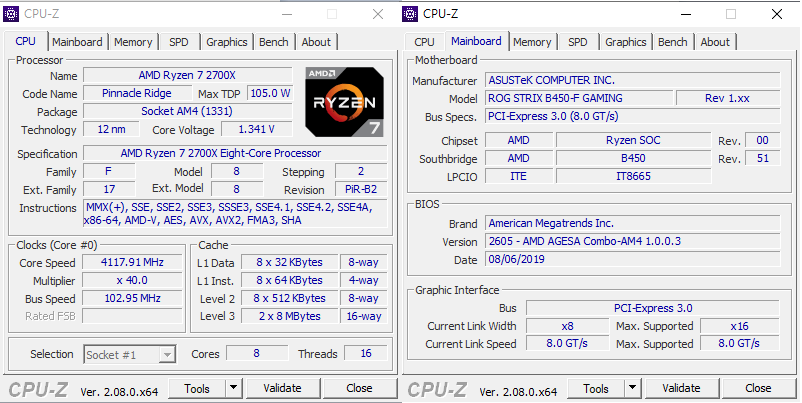Close left CPU-Z window via title bar X
802x403 pixels.
tap(378, 14)
